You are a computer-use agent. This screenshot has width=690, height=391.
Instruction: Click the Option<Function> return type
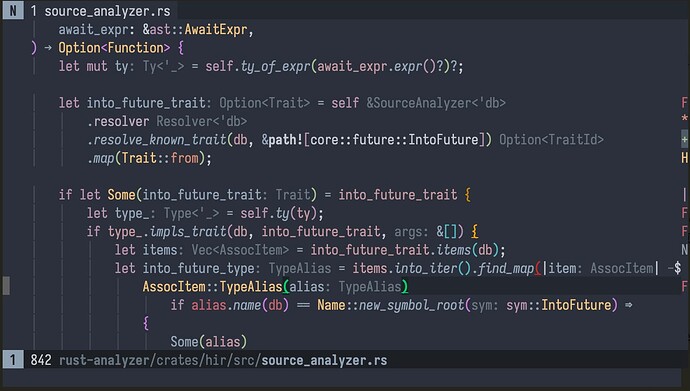coord(114,48)
